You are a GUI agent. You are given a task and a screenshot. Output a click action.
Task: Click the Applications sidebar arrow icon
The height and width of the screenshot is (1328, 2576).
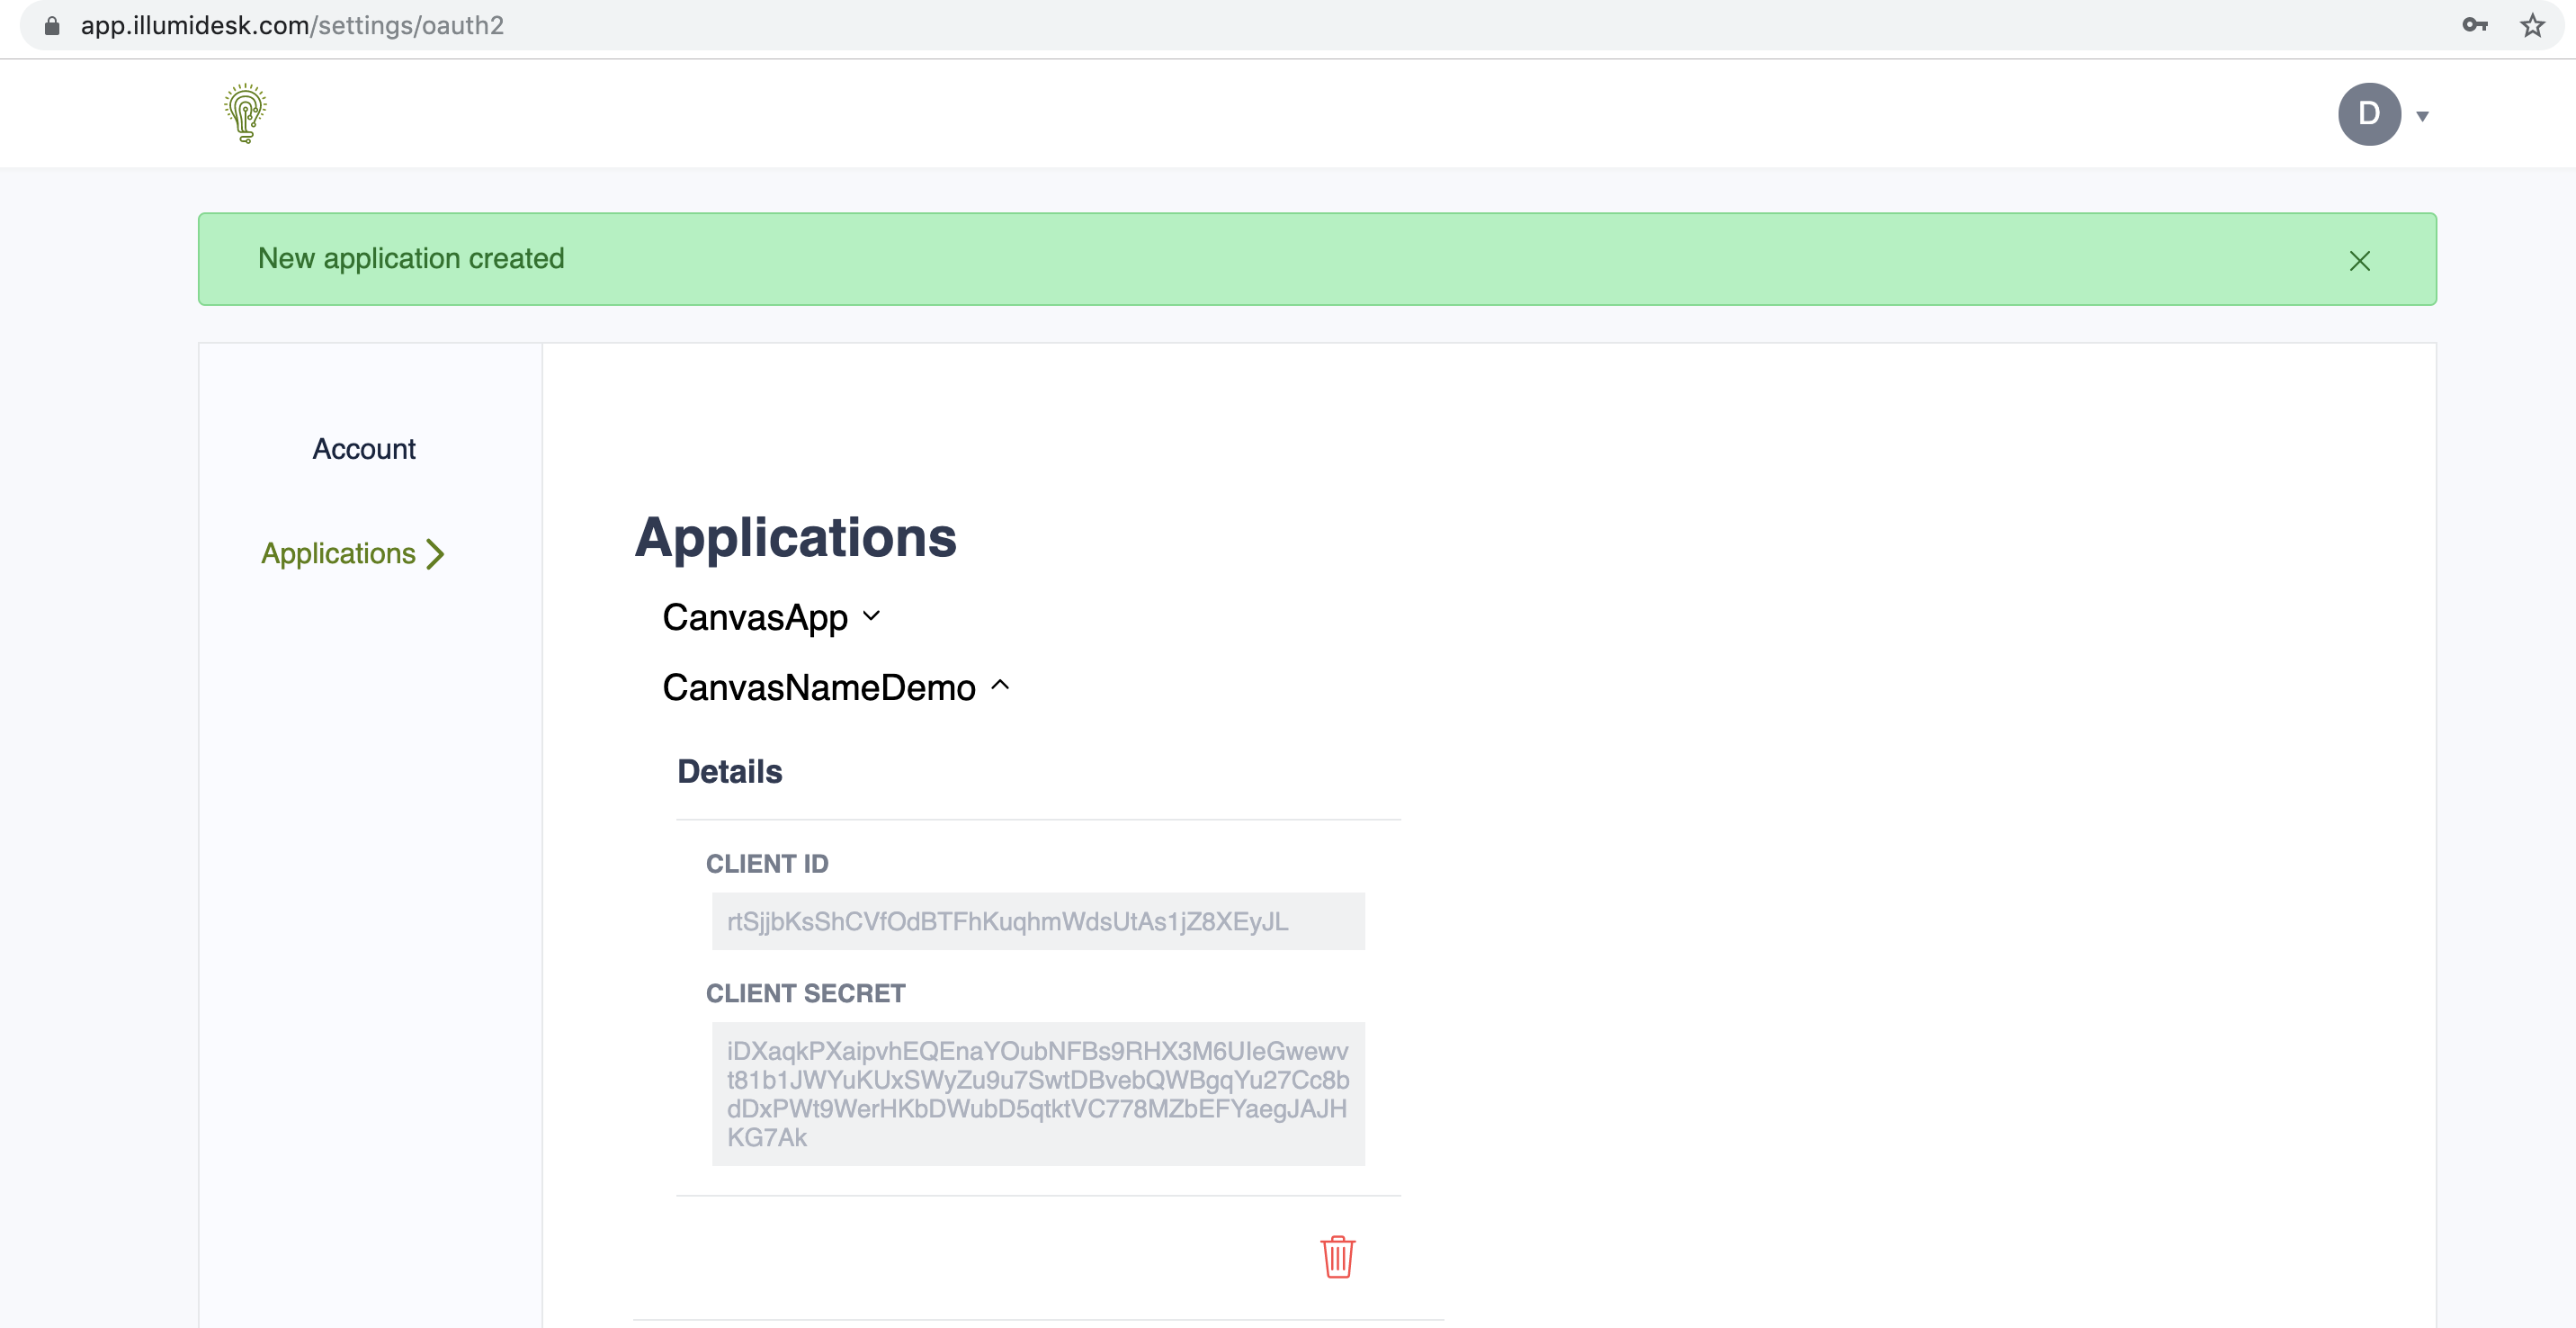pos(435,554)
